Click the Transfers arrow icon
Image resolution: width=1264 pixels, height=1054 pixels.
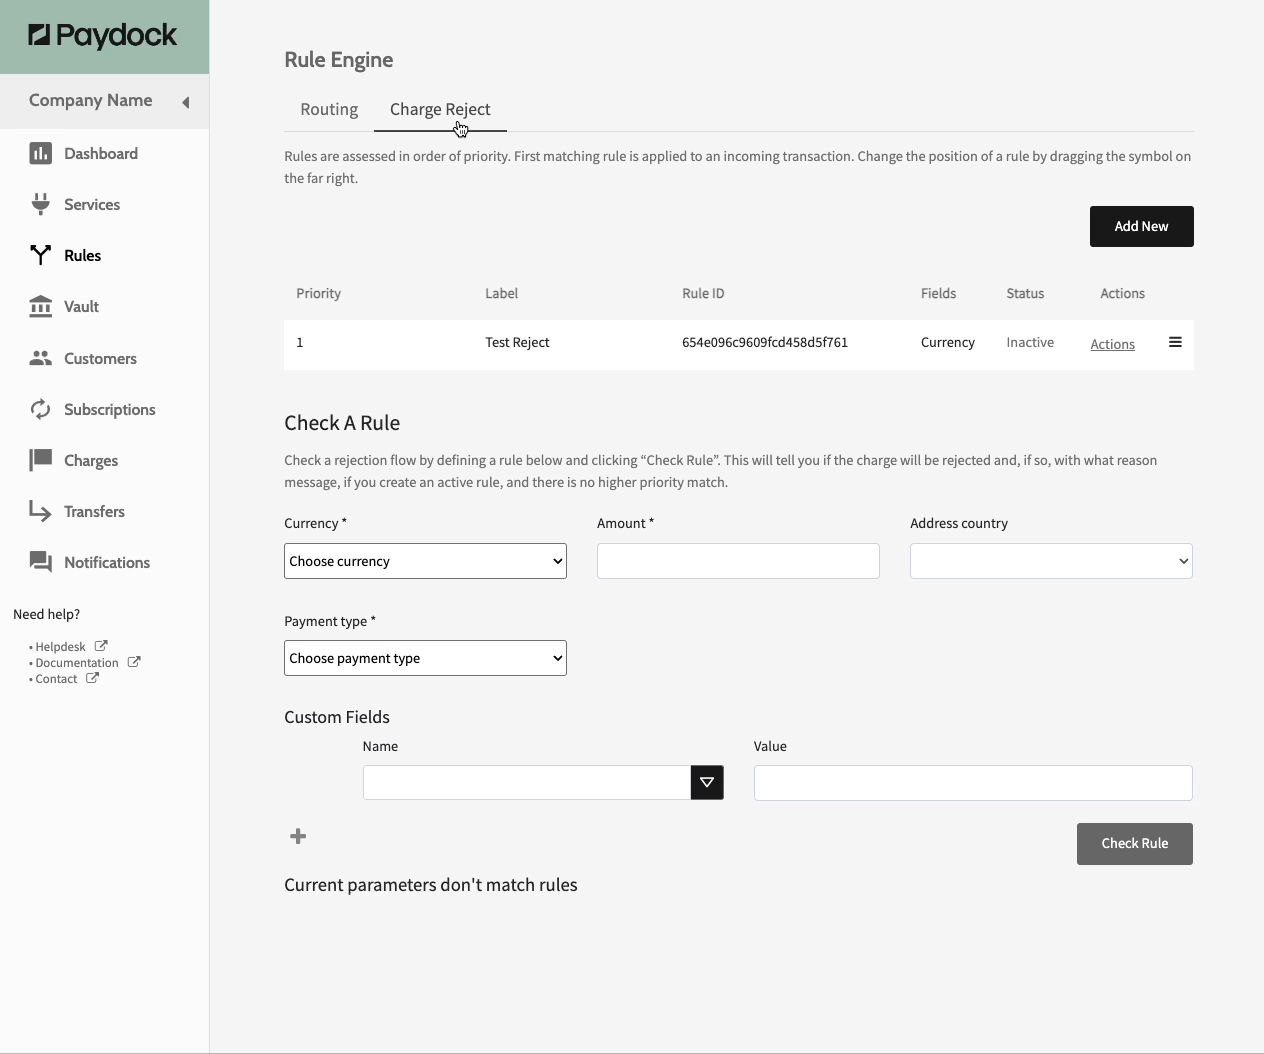point(40,511)
